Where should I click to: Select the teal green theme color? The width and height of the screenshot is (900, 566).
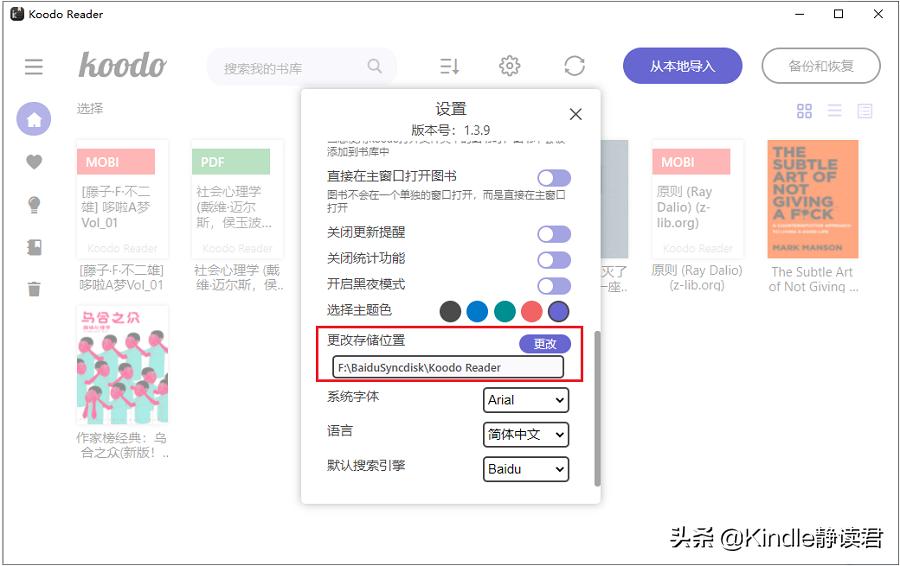505,312
